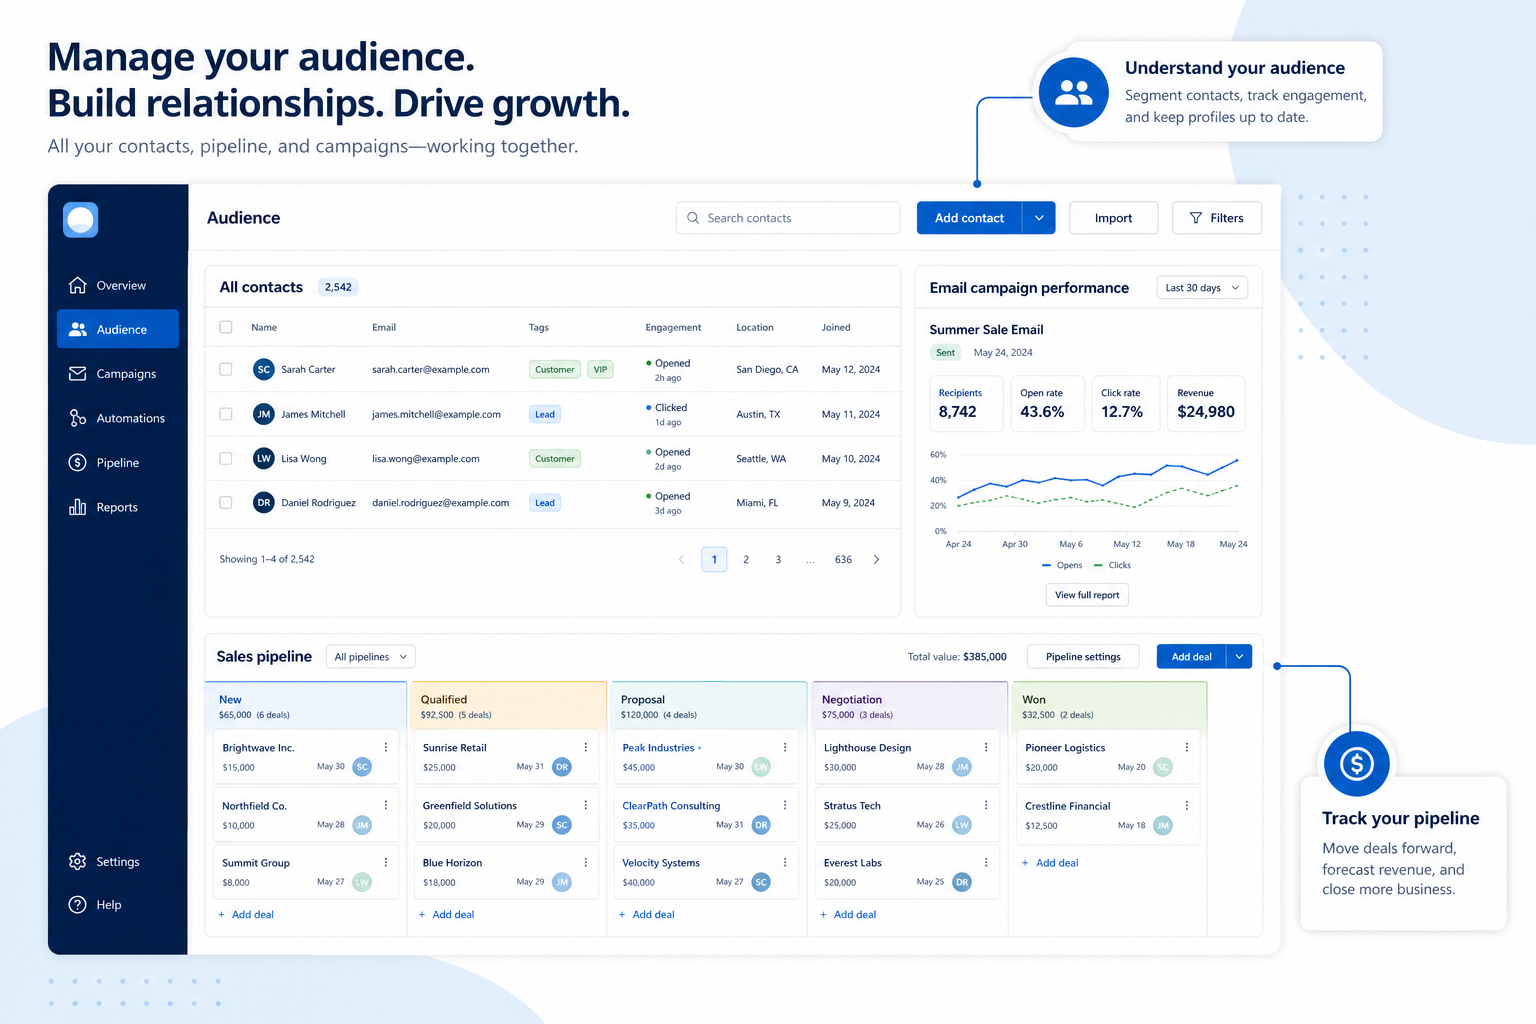
Task: Check Daniel Rodriguez's row checkbox
Action: (x=226, y=503)
